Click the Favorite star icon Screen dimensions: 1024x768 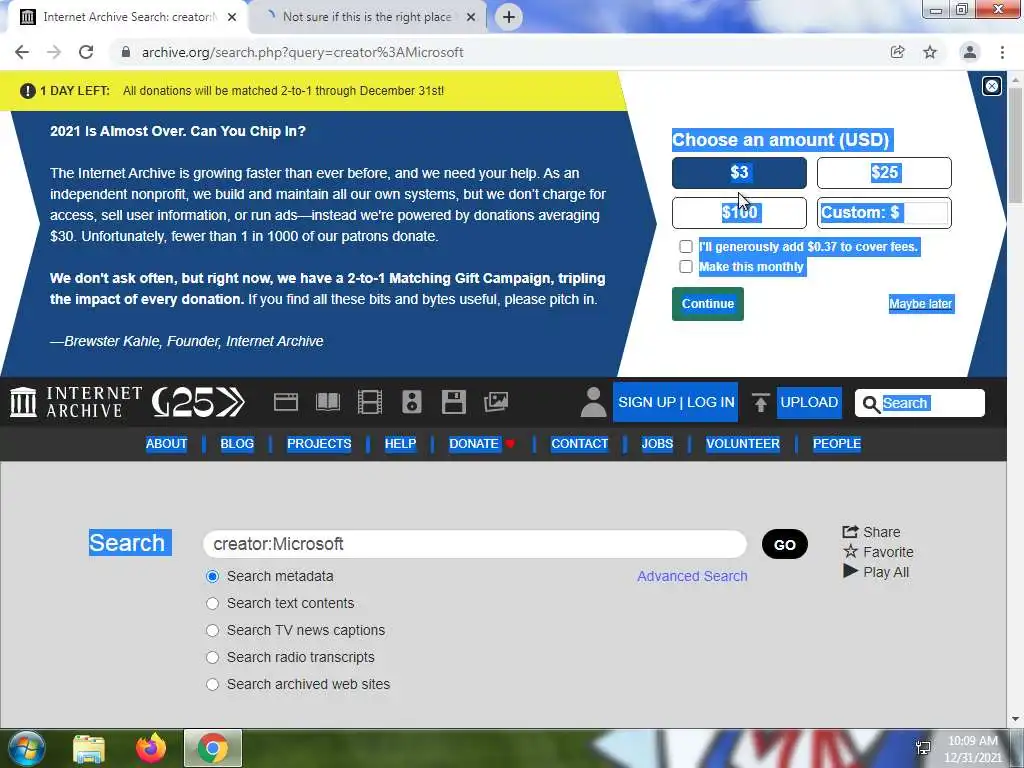(850, 552)
